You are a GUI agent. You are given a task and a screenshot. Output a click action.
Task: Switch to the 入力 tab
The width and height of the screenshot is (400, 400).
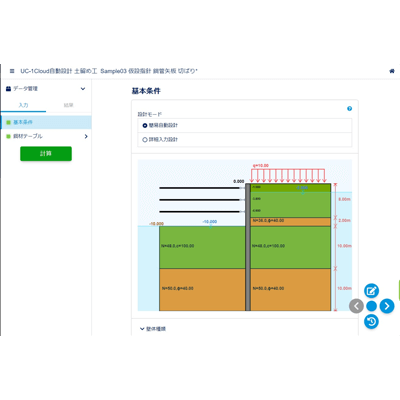[23, 105]
